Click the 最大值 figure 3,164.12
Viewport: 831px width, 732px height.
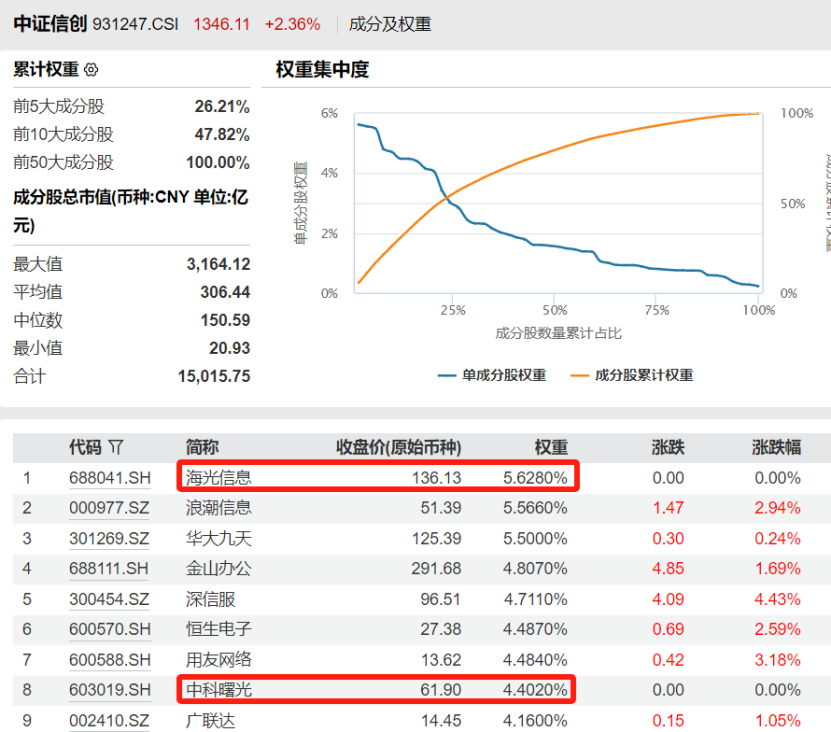coord(218,264)
